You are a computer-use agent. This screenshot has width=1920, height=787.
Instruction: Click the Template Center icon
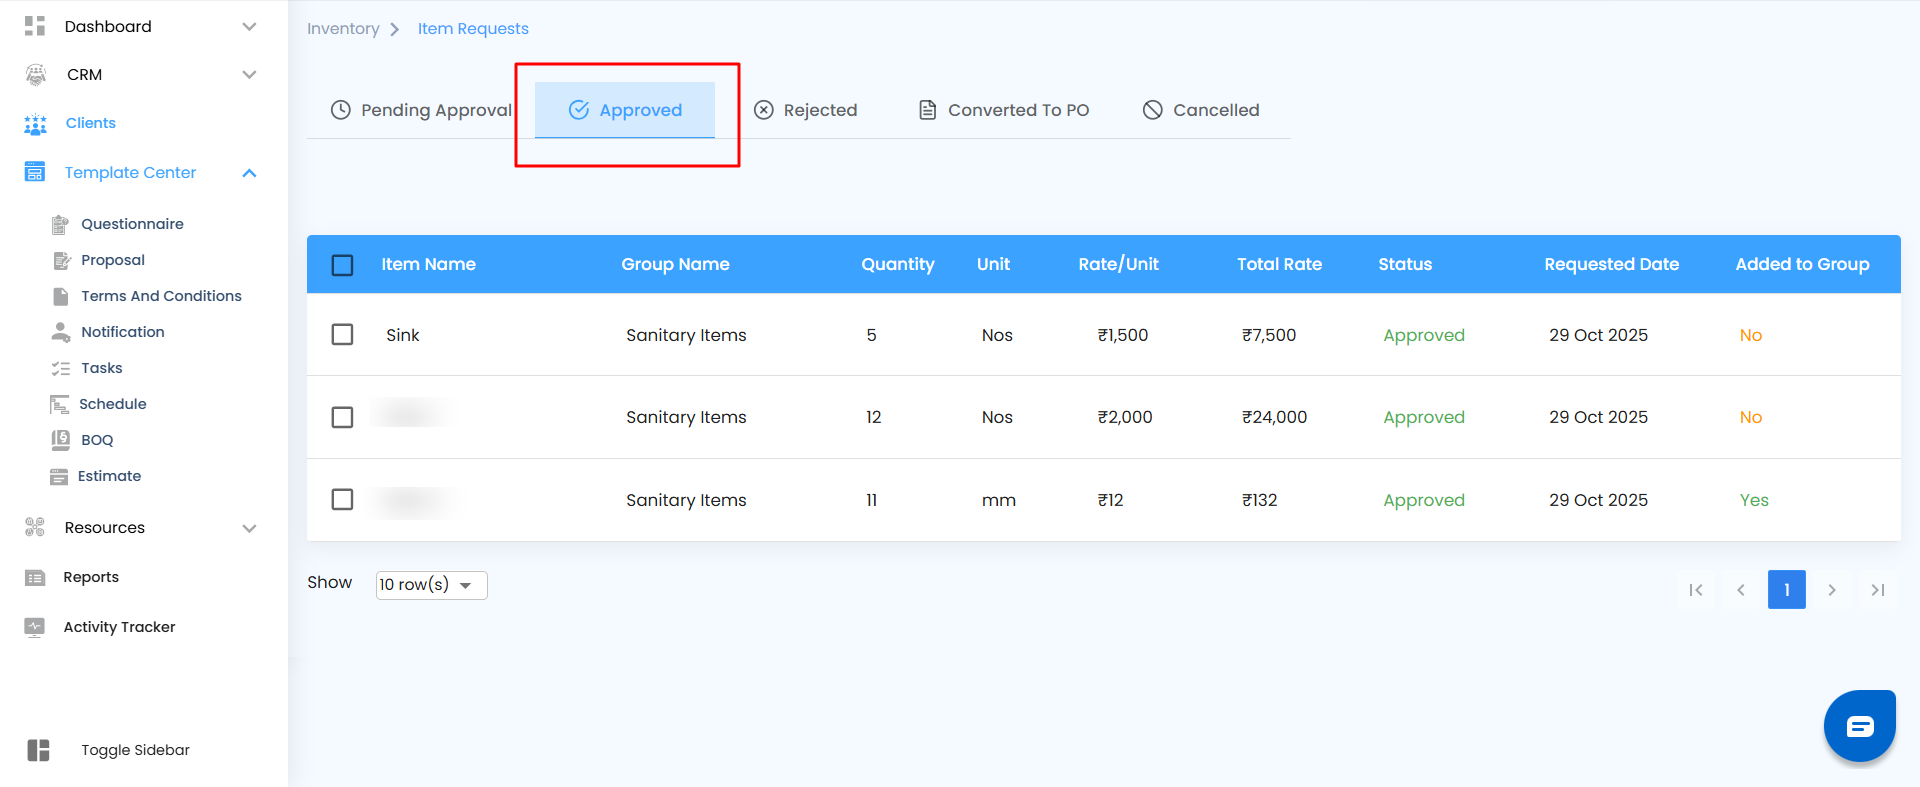(x=35, y=173)
